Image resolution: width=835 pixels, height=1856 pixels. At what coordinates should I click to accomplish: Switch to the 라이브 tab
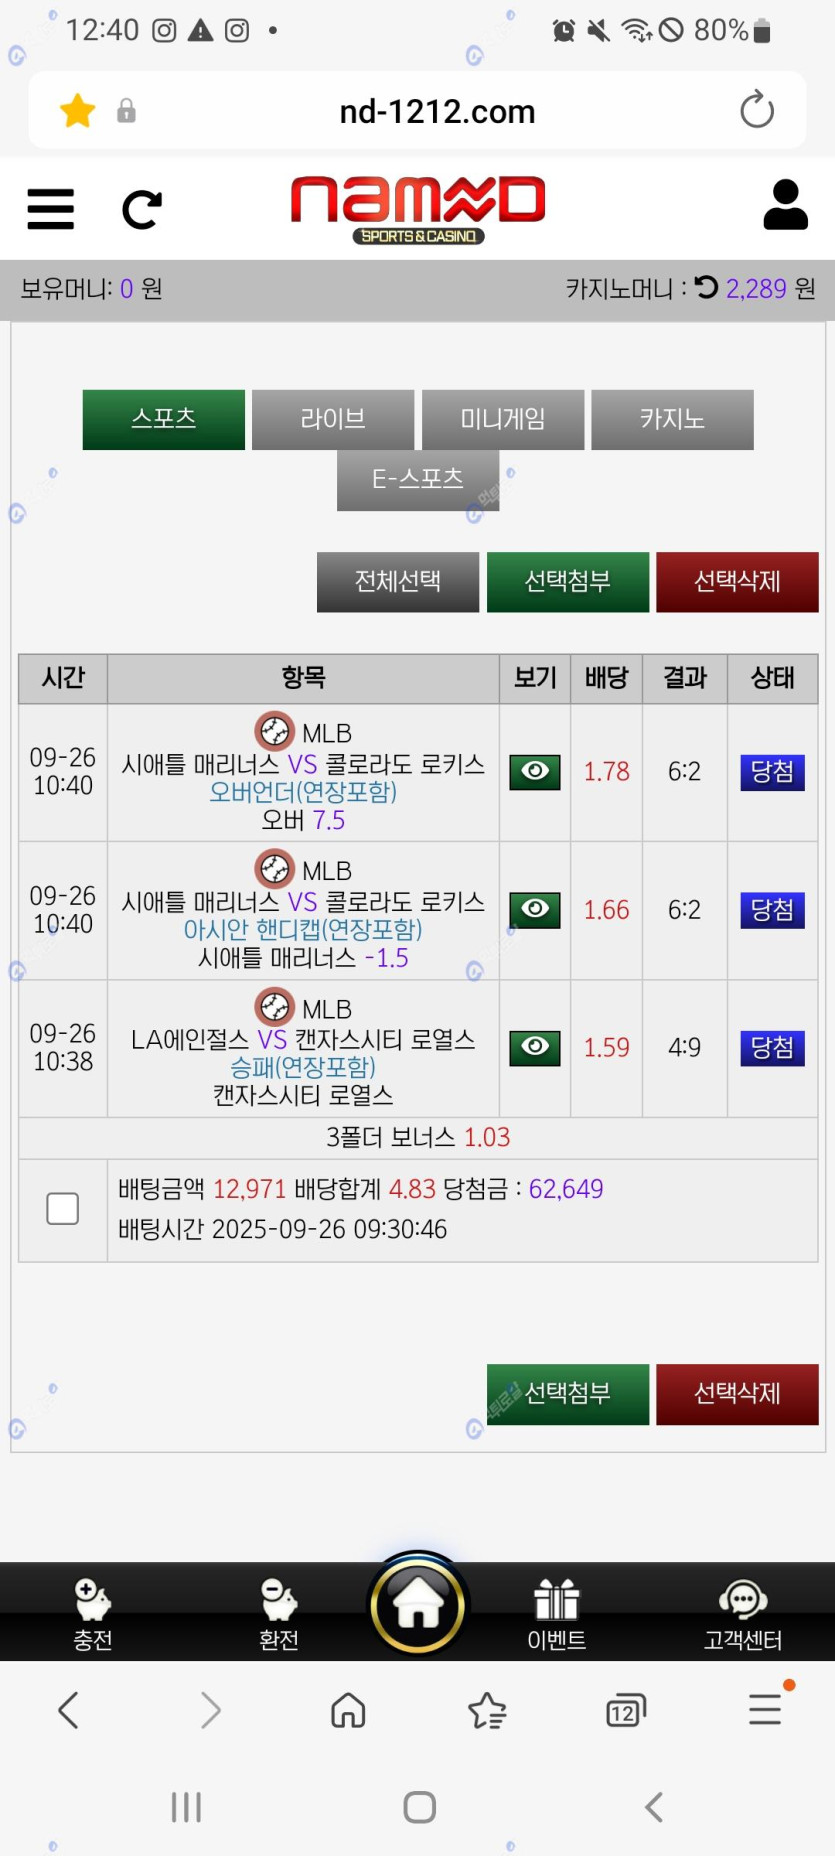333,419
